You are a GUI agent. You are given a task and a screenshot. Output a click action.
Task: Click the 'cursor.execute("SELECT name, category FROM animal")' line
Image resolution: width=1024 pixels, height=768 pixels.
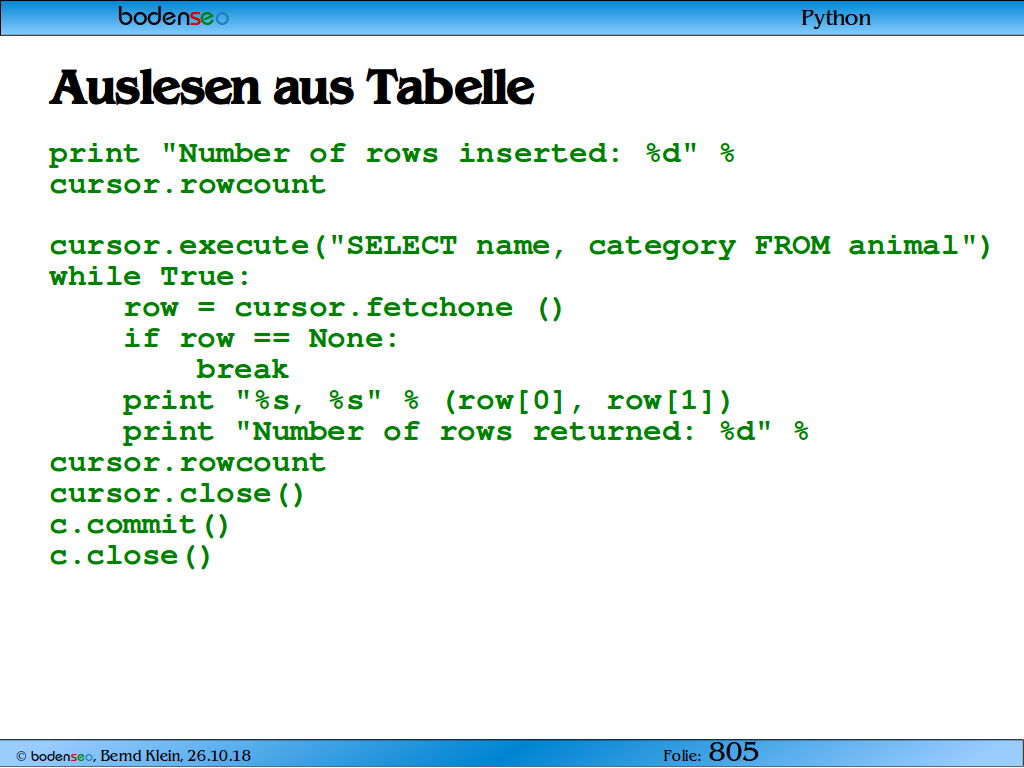click(520, 246)
